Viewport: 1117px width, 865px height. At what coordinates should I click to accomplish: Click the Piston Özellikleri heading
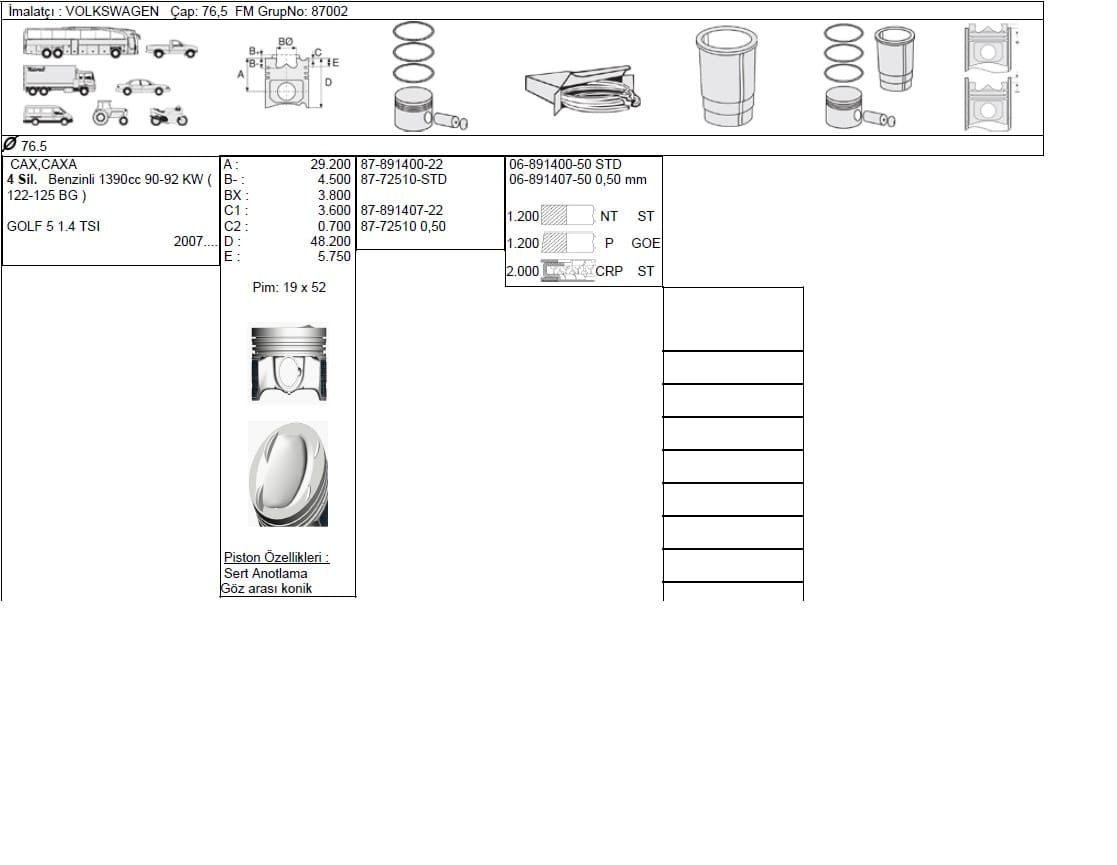click(x=276, y=557)
